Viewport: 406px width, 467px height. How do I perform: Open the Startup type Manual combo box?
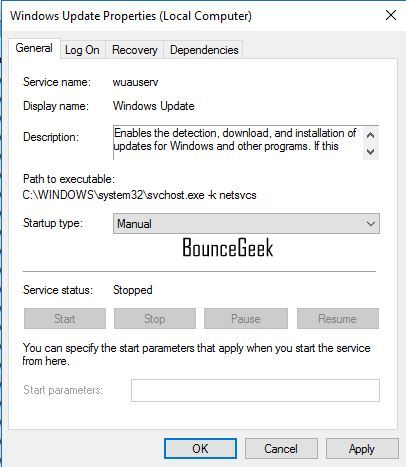click(x=246, y=224)
